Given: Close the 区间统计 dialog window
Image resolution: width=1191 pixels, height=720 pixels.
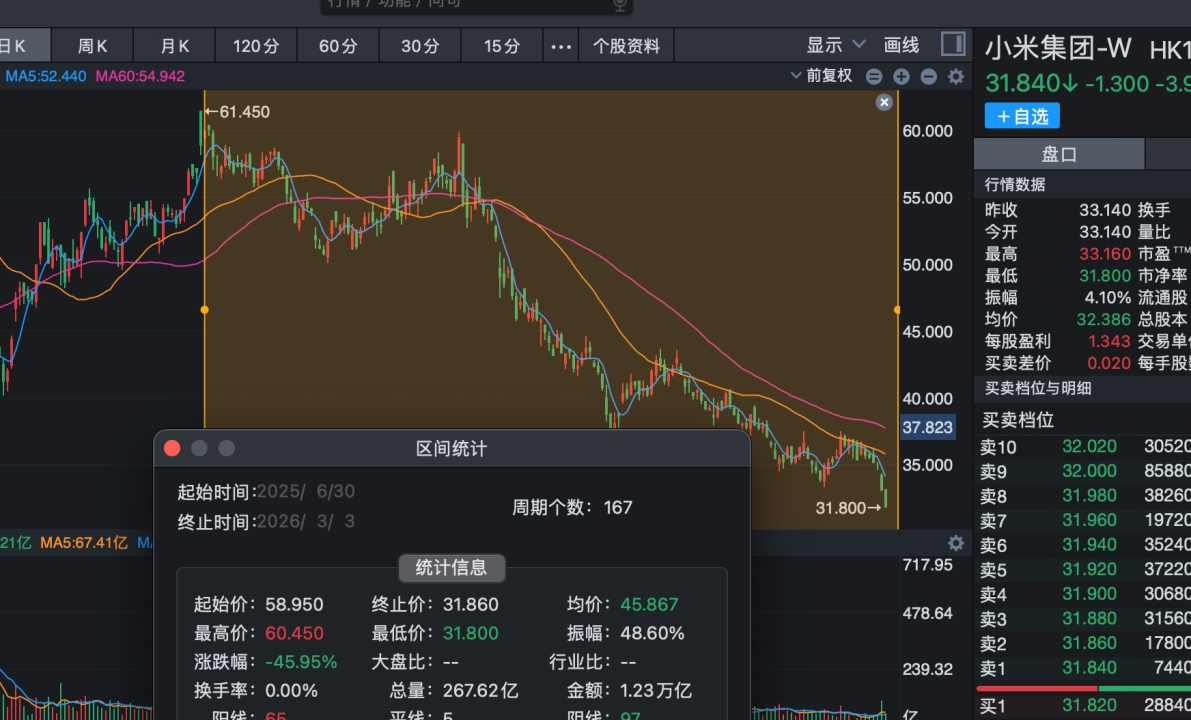Looking at the screenshot, I should 172,449.
